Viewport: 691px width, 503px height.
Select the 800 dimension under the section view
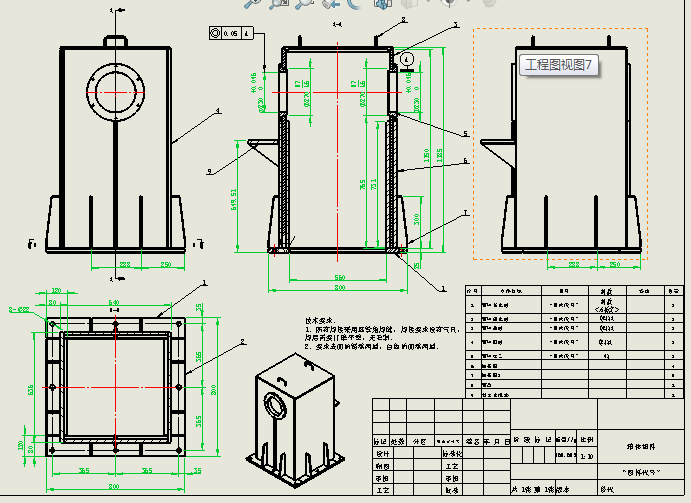coord(339,287)
